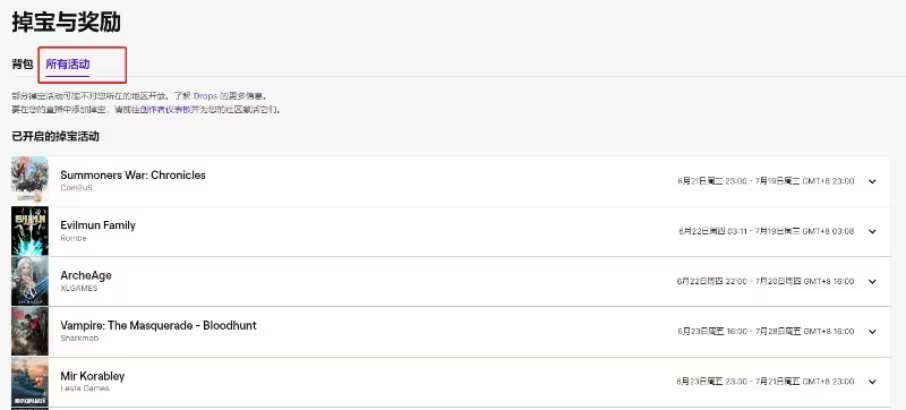Expand the Evilmun Family campaign chevron
This screenshot has height=410, width=906.
click(872, 231)
